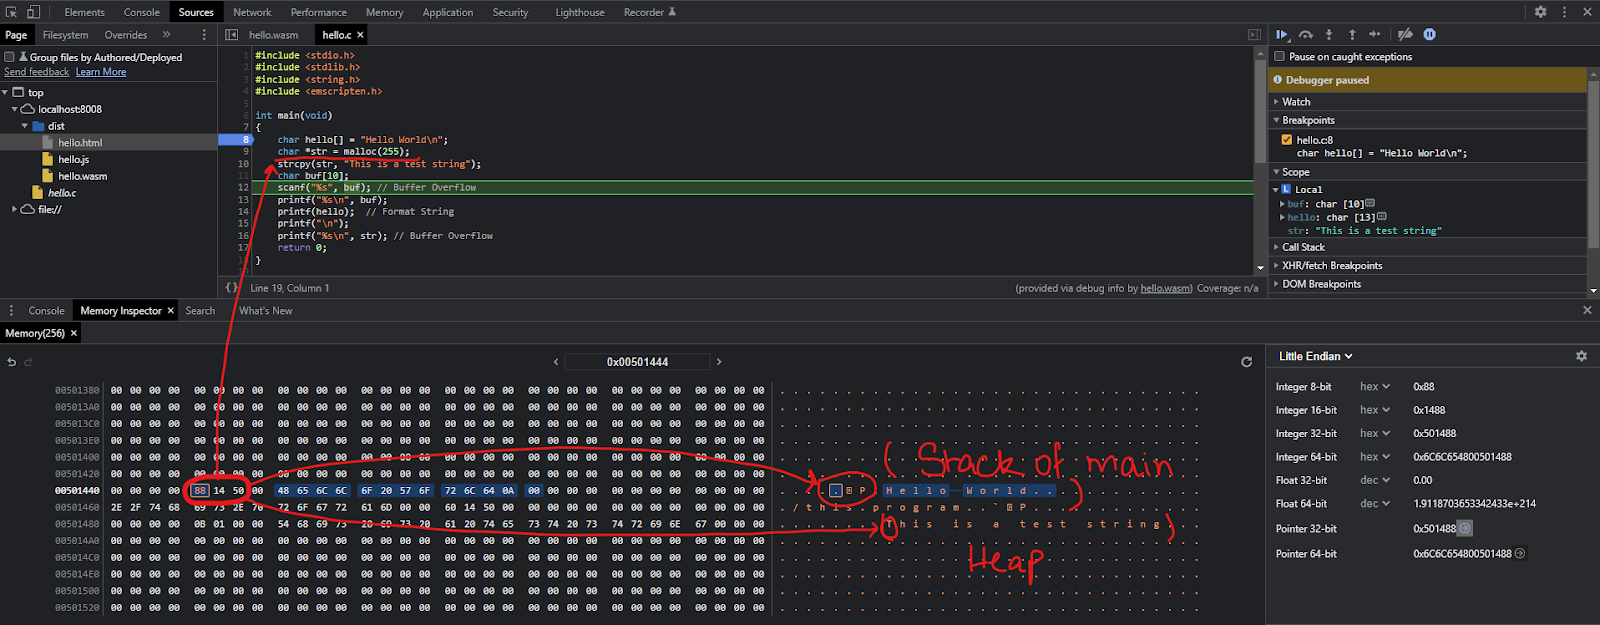Viewport: 1600px width, 625px height.
Task: Open drawer three-dot menu
Action: (x=11, y=311)
